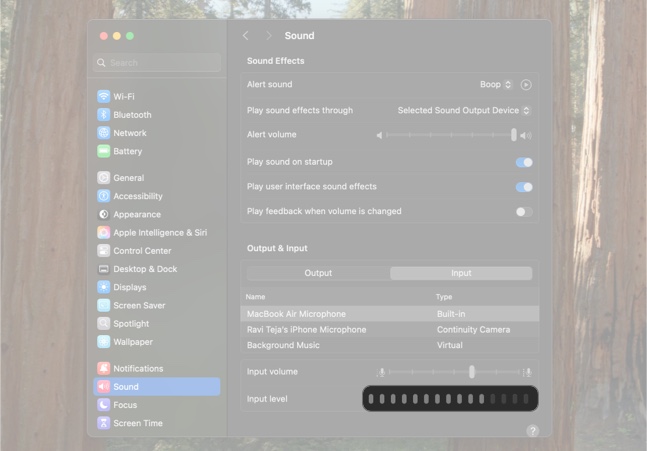This screenshot has height=451, width=647.
Task: Open Apple Intelligence & Siri icon
Action: tap(104, 232)
